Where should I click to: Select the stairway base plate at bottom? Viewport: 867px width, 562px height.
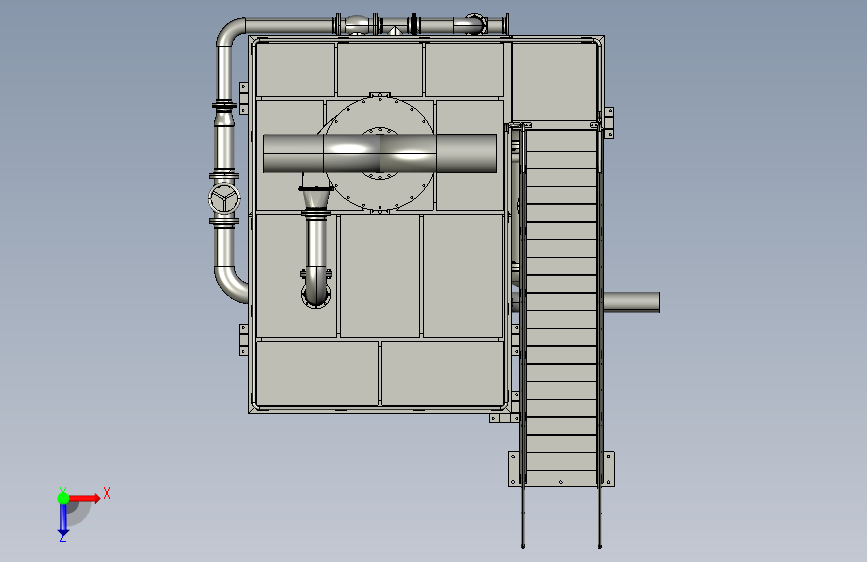561,469
